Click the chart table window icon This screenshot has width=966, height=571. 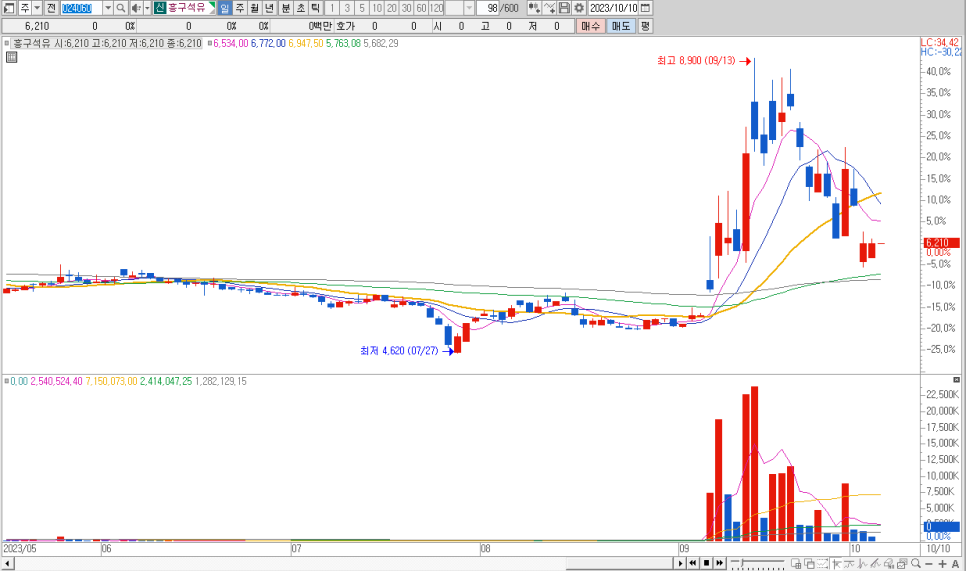point(796,563)
